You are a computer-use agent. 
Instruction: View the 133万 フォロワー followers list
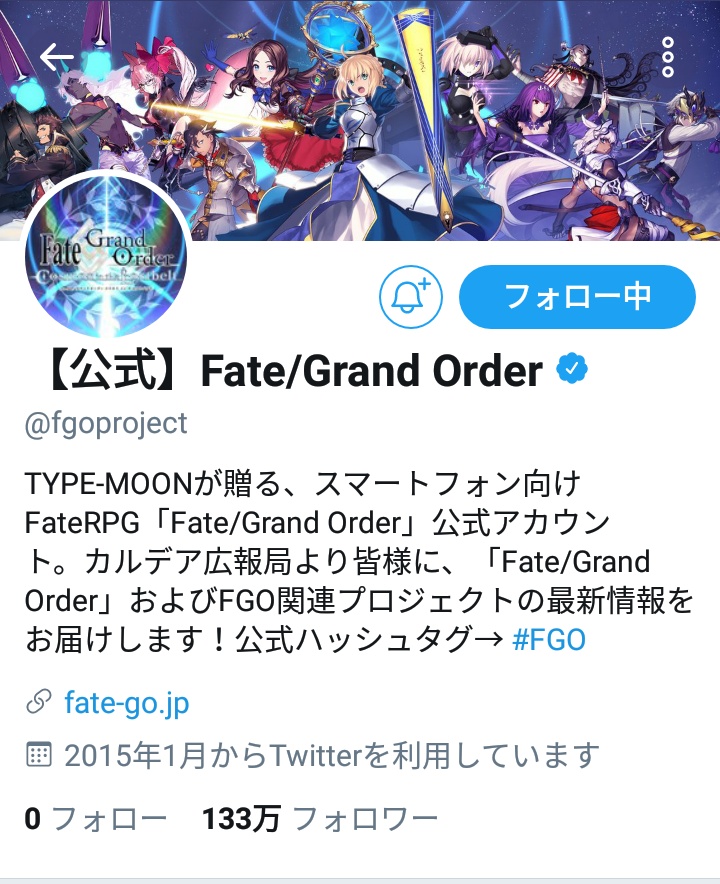(320, 819)
